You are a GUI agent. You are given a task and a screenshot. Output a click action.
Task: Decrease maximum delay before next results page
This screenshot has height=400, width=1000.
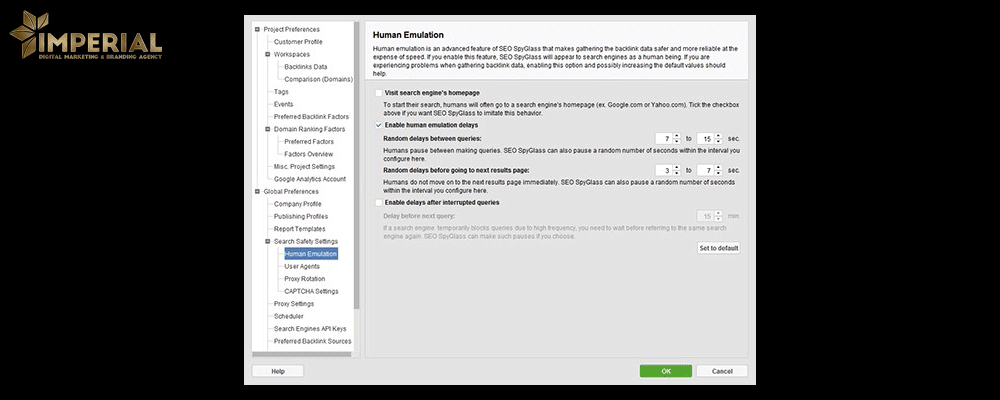coord(717,173)
